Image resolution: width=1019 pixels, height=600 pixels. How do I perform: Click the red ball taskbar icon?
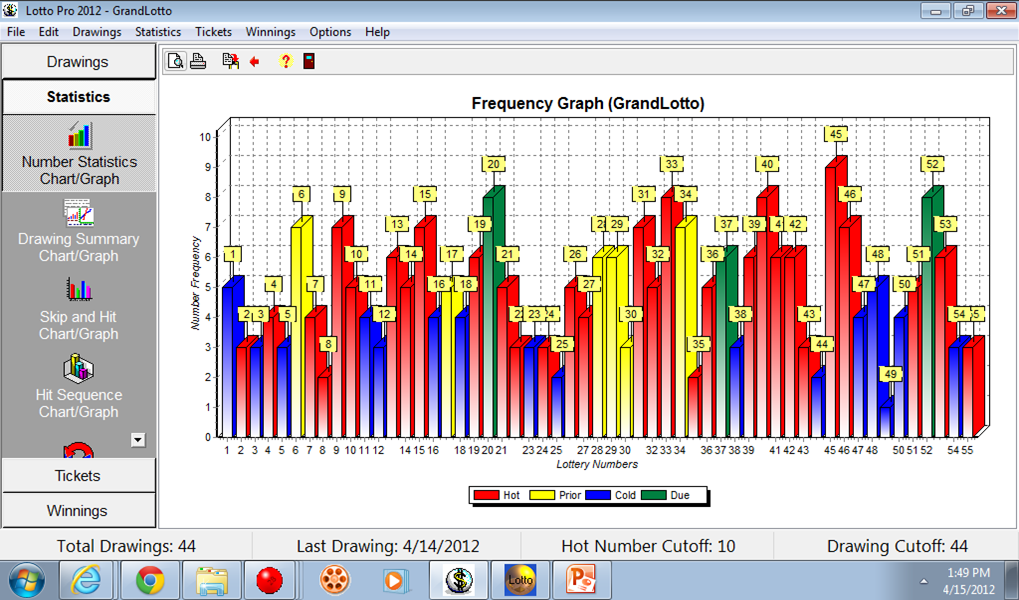(x=269, y=580)
